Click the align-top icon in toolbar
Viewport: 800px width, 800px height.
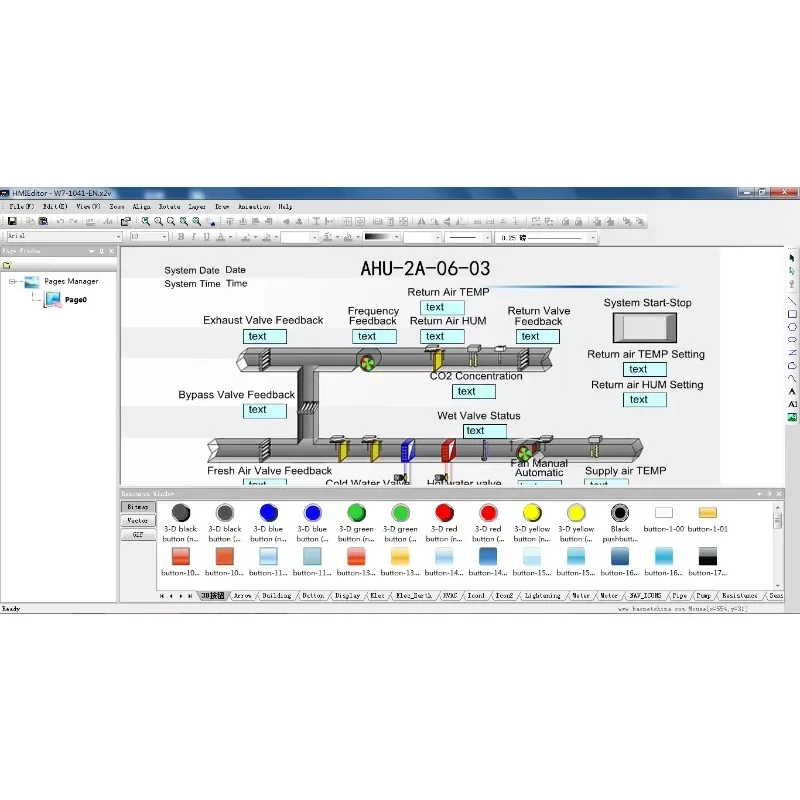point(230,221)
